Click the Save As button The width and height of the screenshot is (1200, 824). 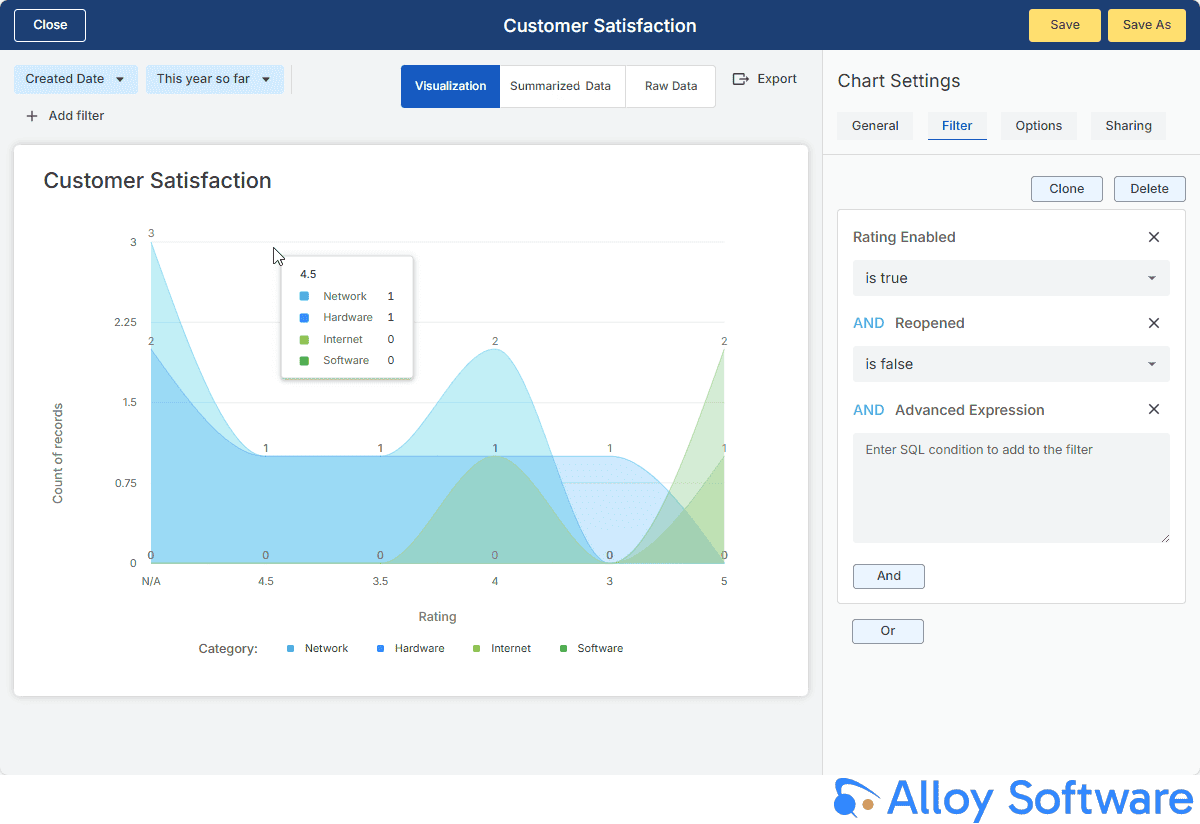point(1146,25)
